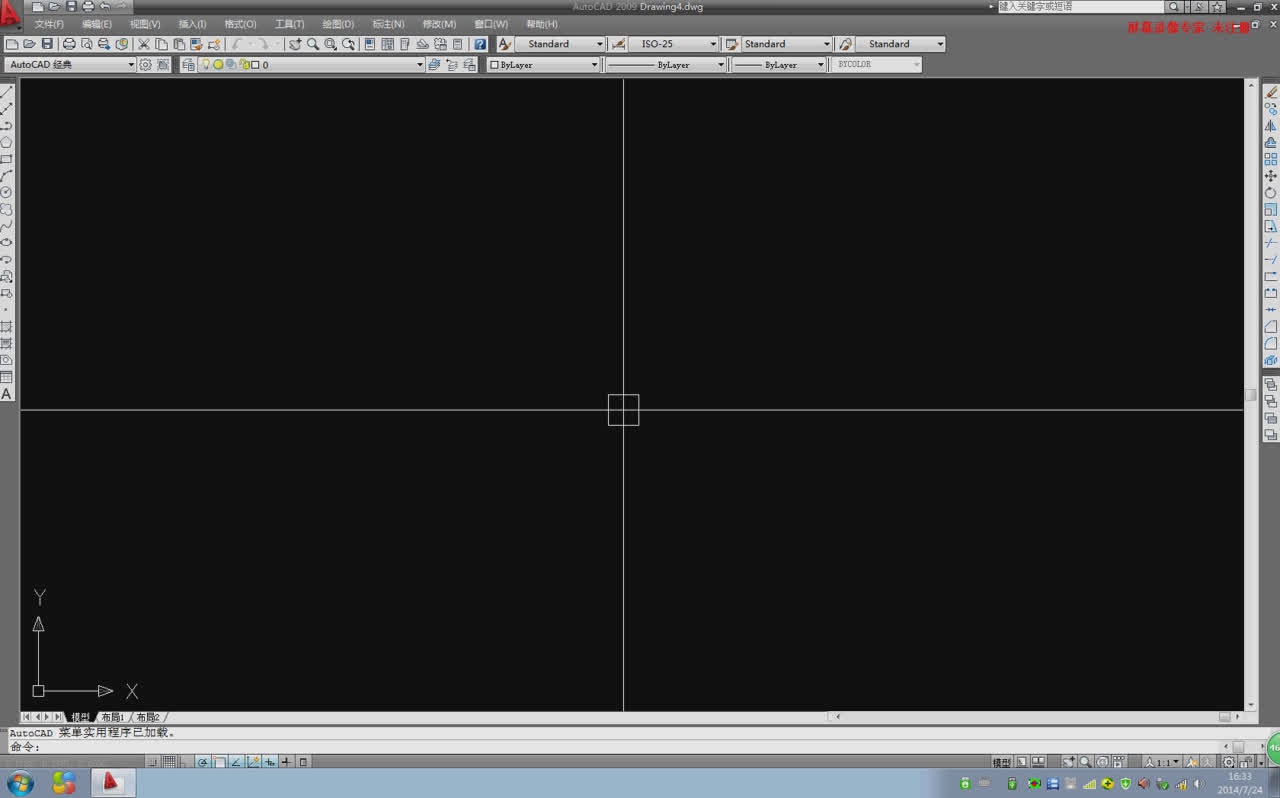Select the Multiline Text A tool
Viewport: 1280px width, 798px height.
tap(6, 394)
